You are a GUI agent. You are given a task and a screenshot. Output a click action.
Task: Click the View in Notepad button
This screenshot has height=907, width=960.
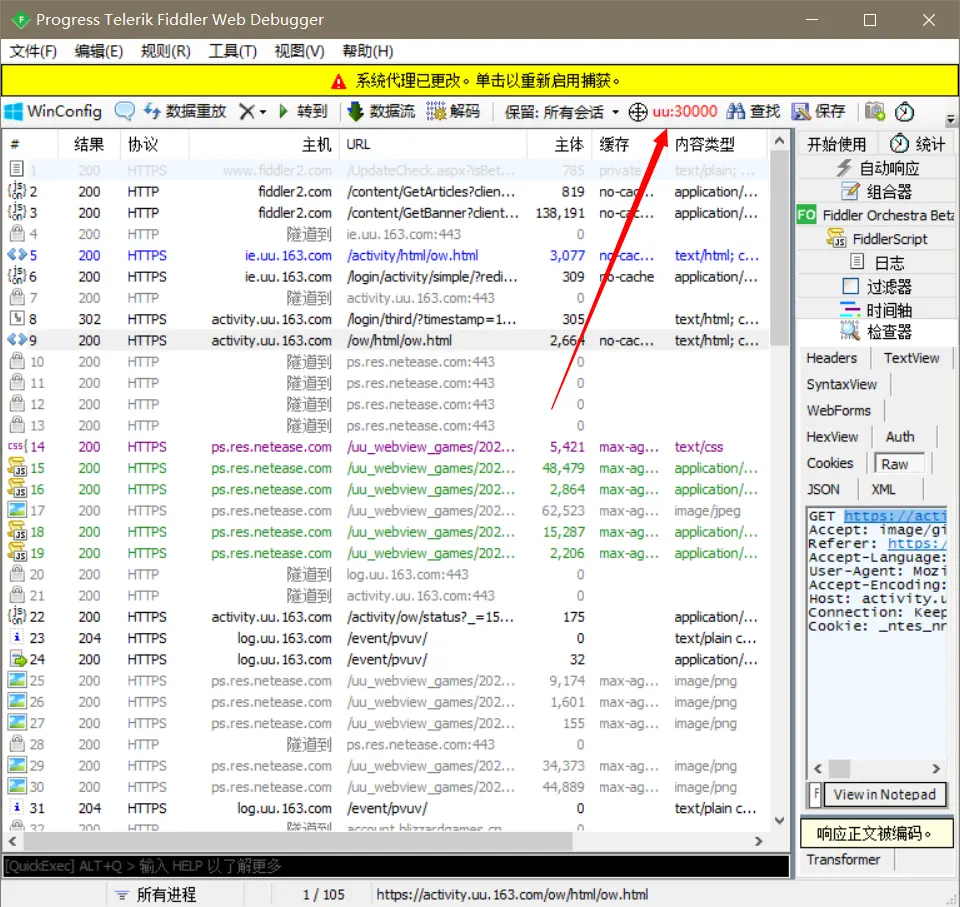tap(886, 795)
